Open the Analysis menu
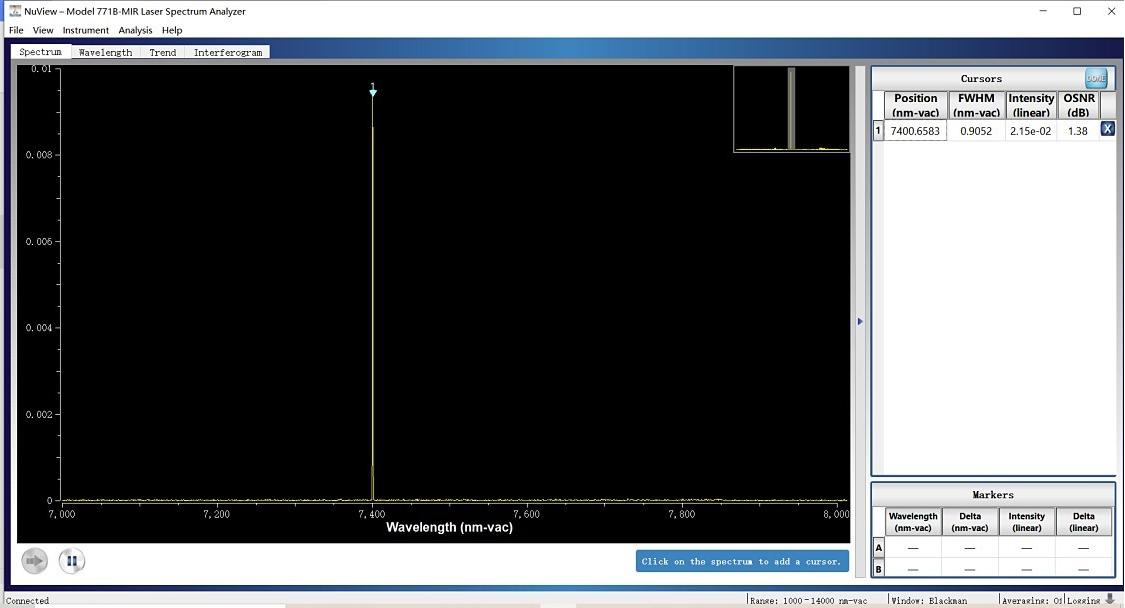The width and height of the screenshot is (1125, 608). (135, 30)
